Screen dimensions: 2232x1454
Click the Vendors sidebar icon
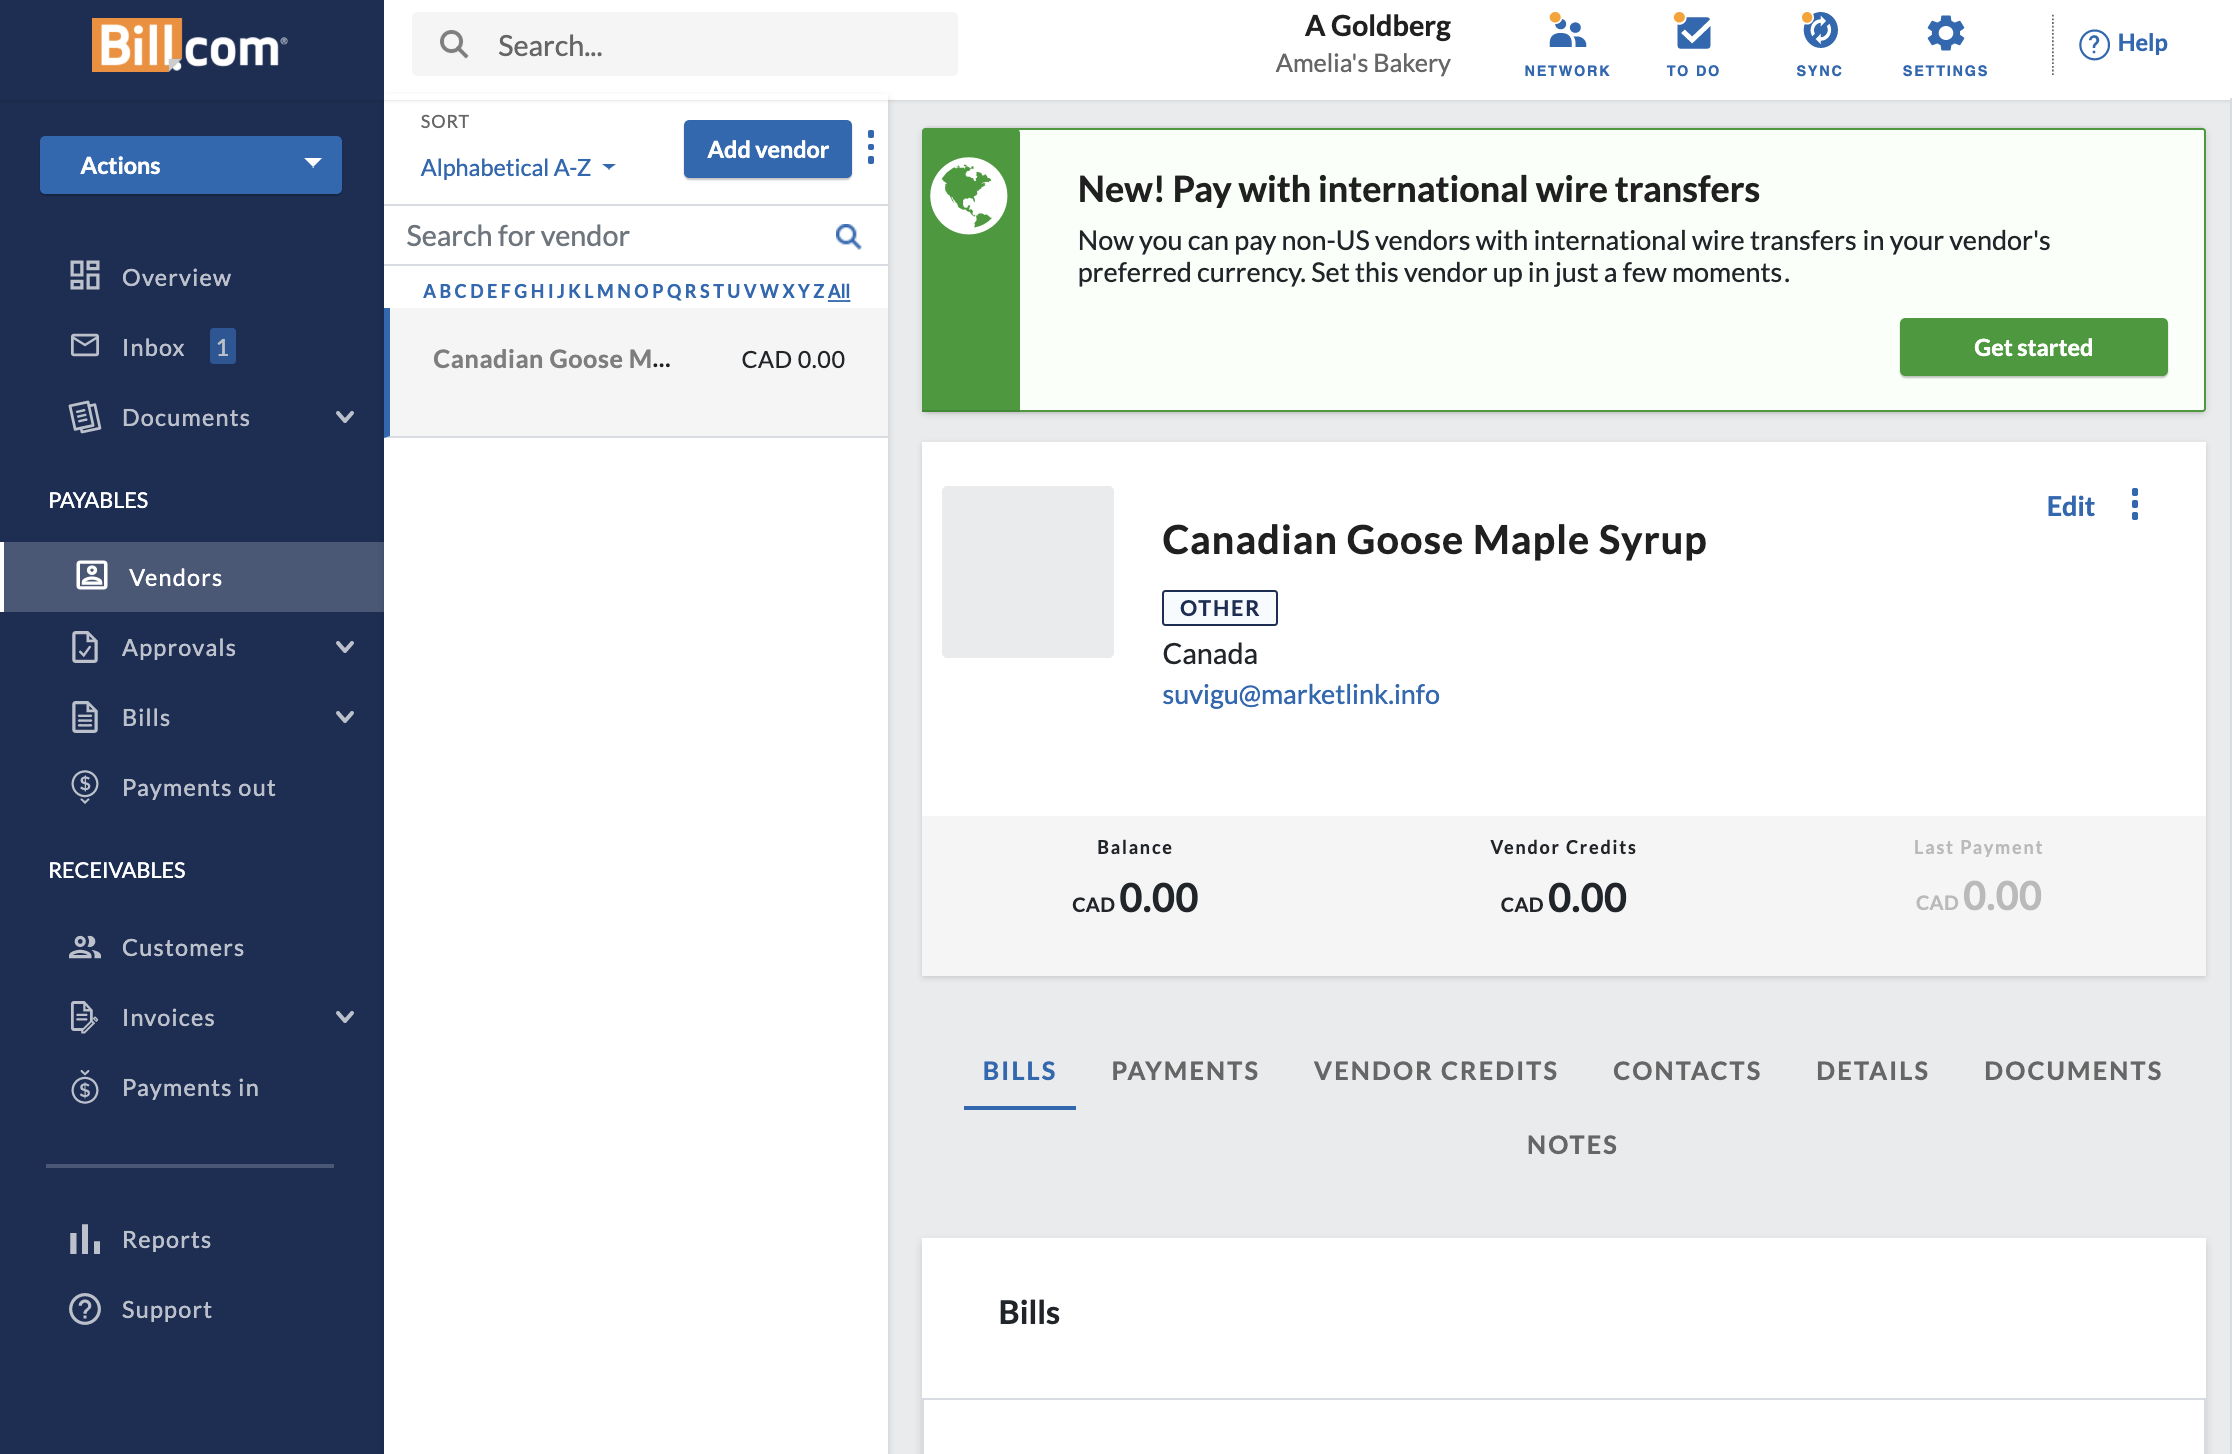tap(92, 576)
